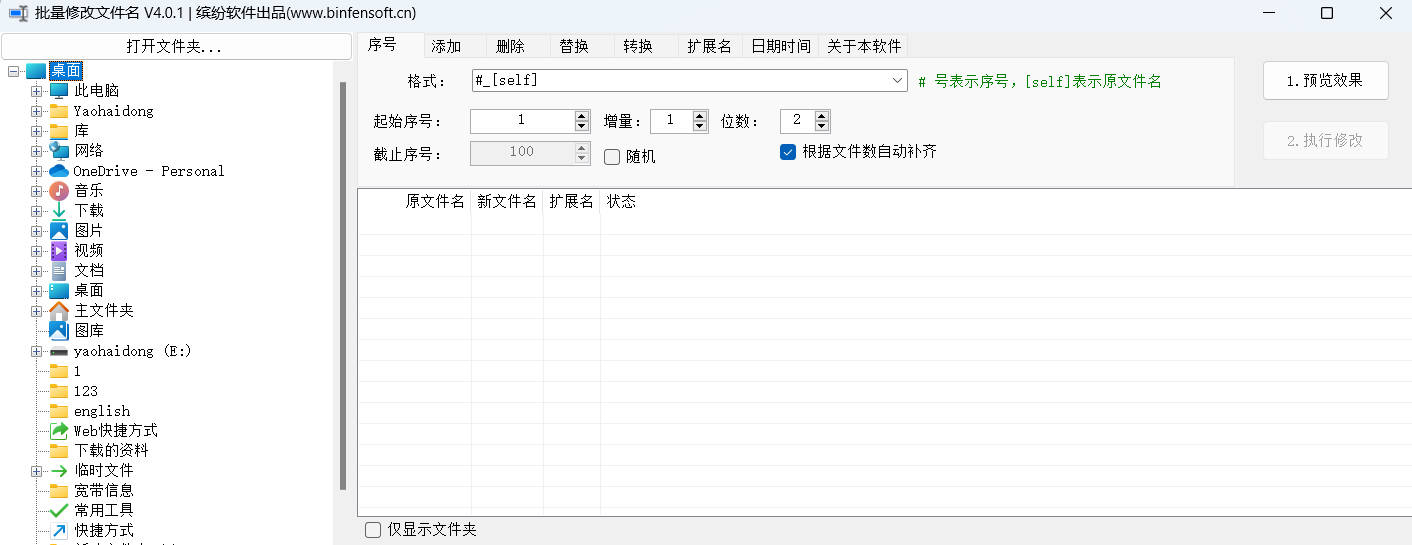1412x545 pixels.
Task: Click the folder tree vertical scrollbar
Action: 343,285
